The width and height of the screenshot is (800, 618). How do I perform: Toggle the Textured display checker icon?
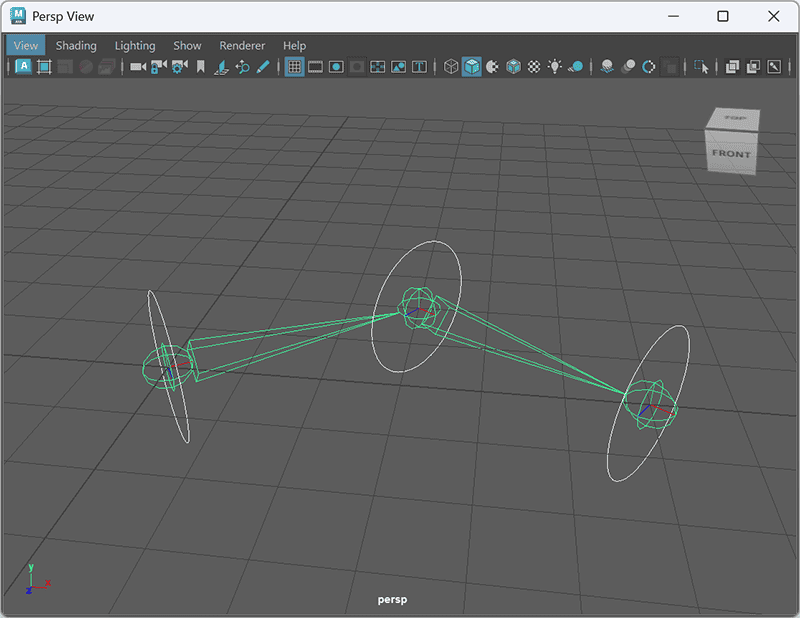click(534, 67)
